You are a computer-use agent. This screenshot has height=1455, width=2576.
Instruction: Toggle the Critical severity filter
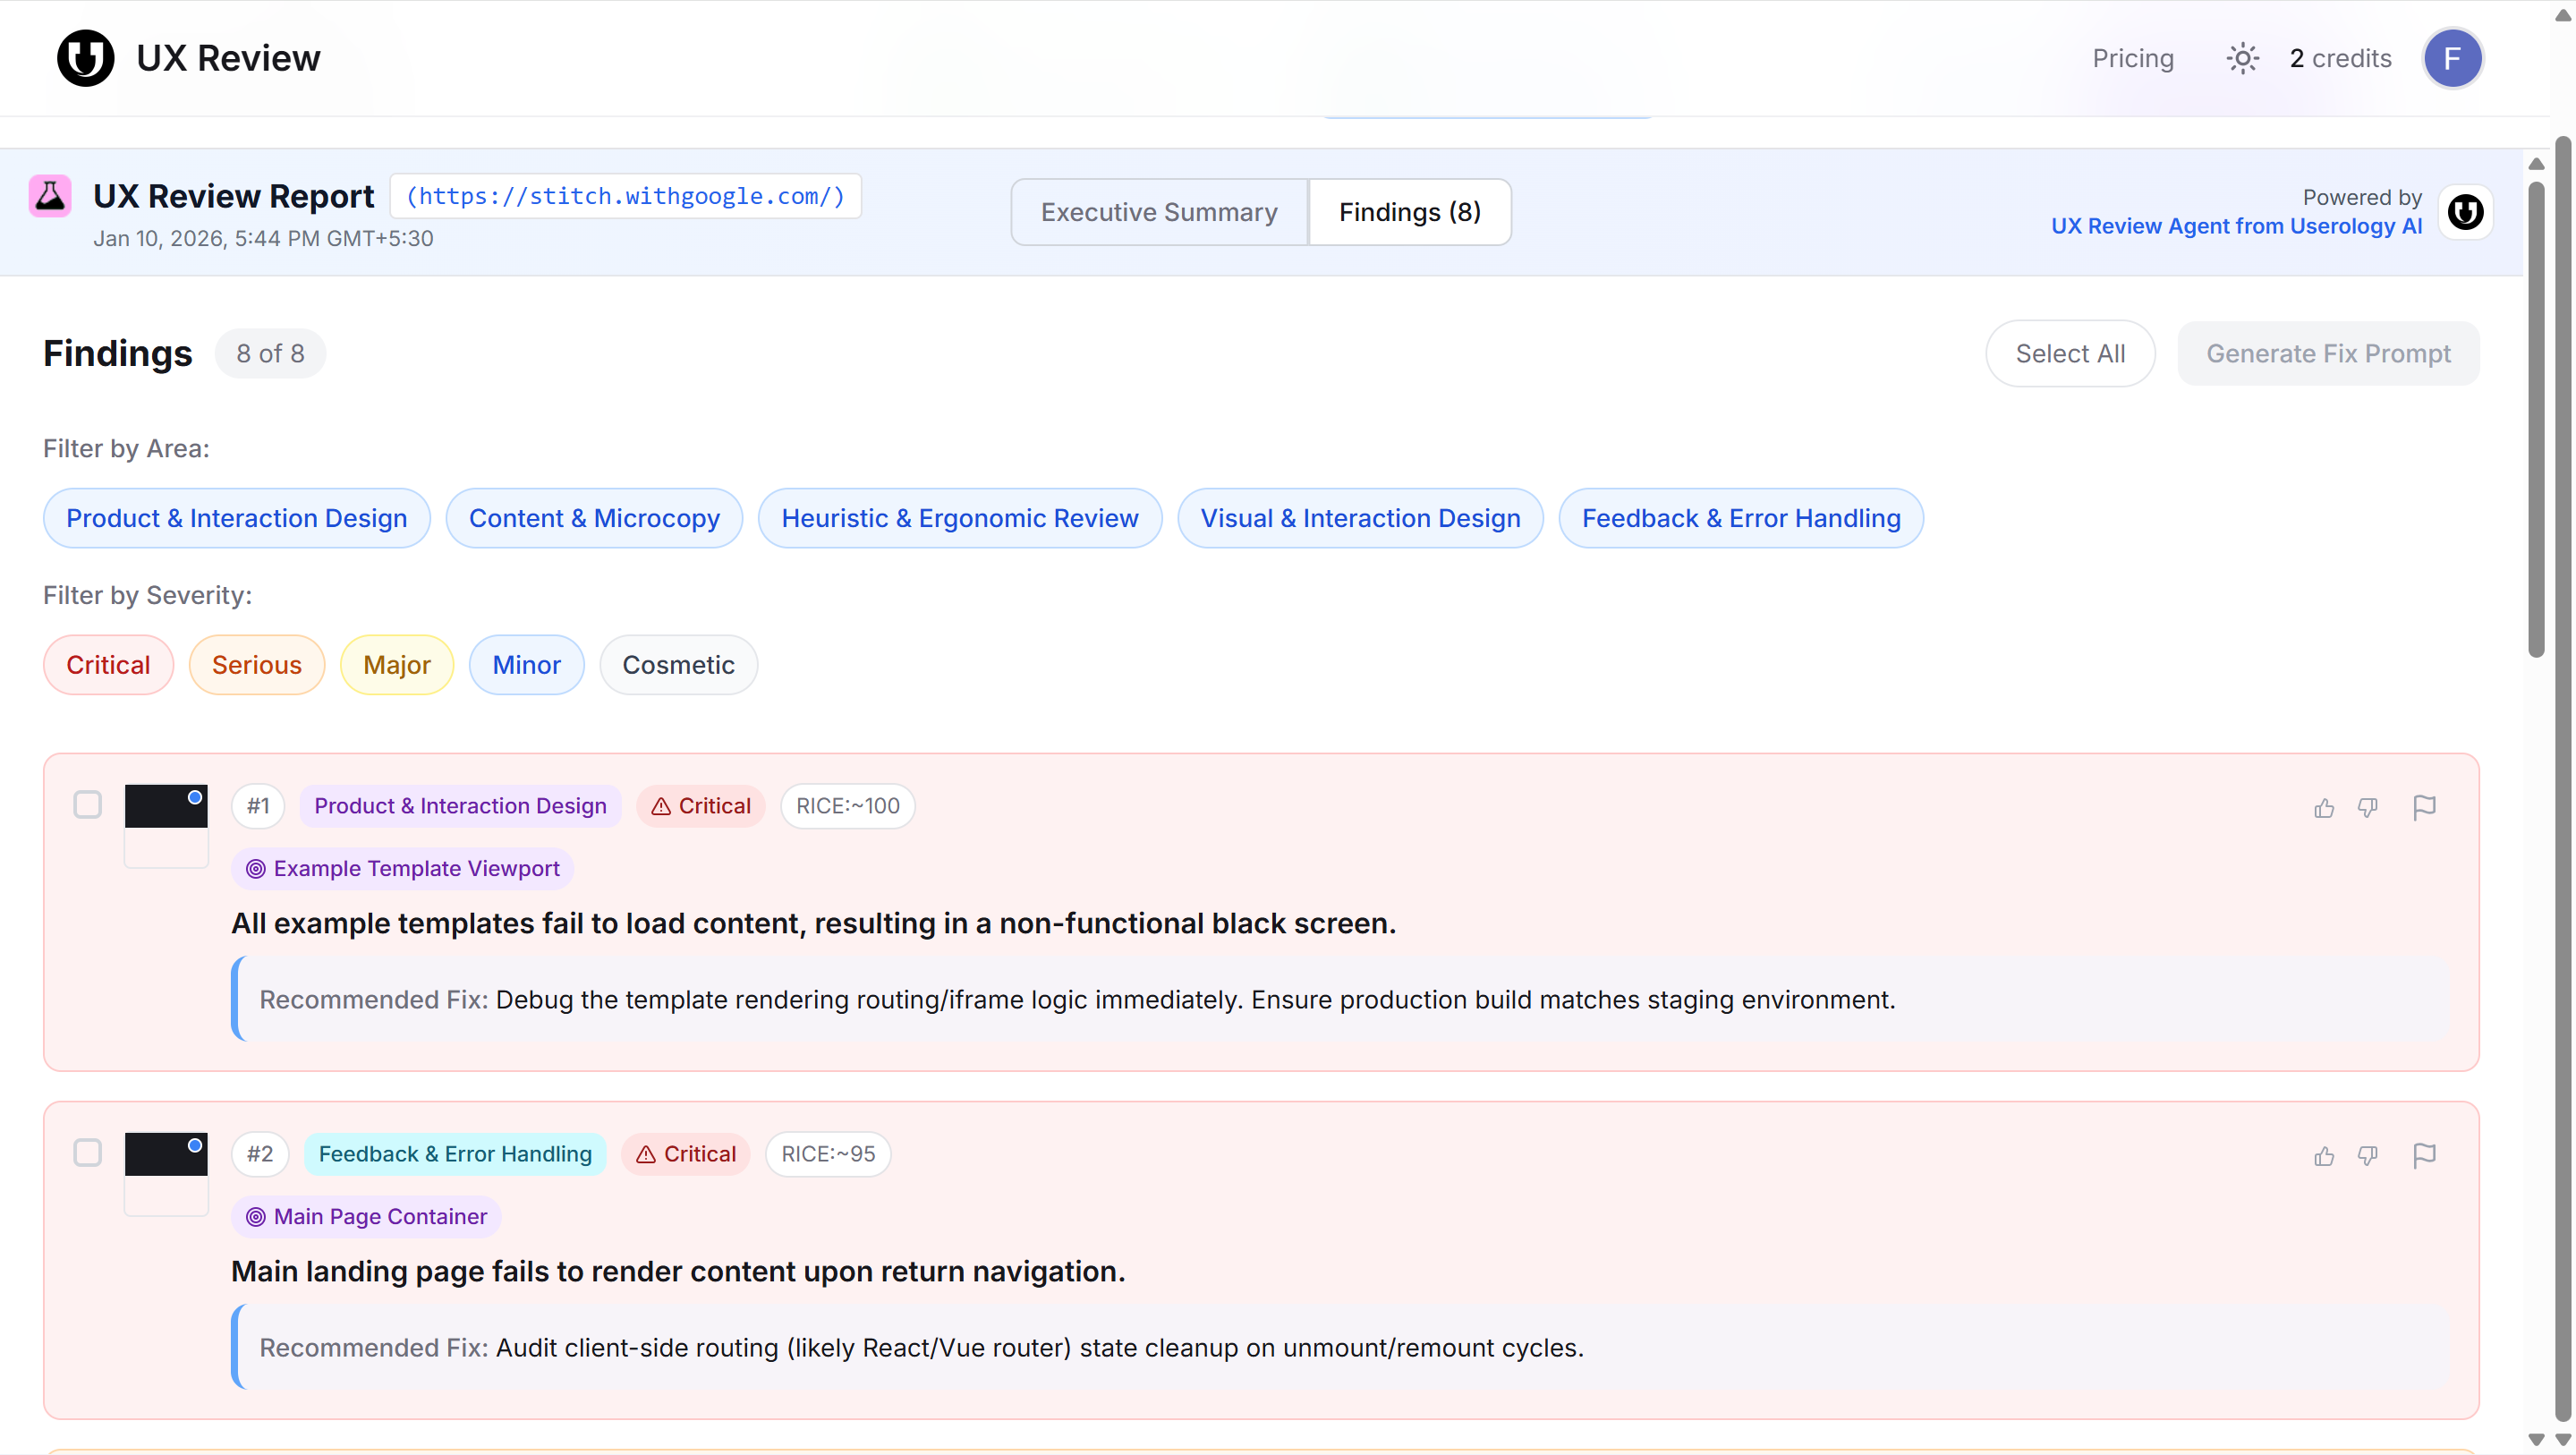click(108, 664)
